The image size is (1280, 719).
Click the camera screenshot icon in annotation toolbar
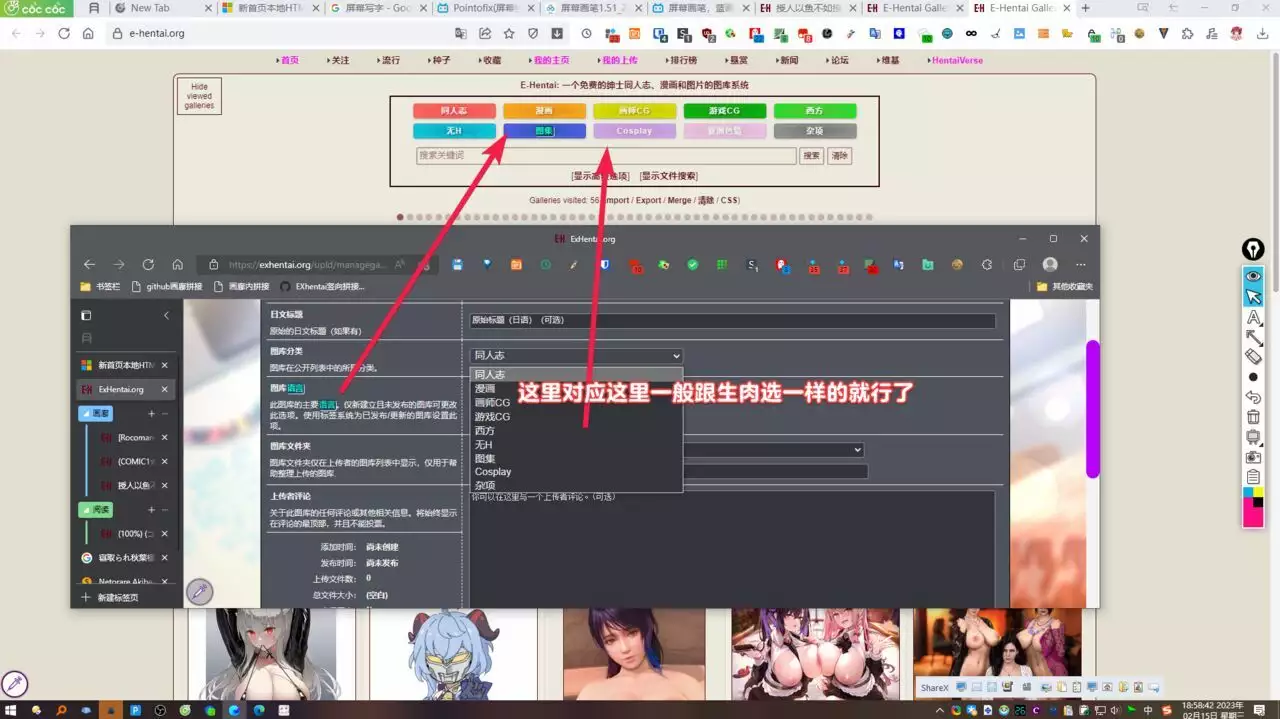1253,457
